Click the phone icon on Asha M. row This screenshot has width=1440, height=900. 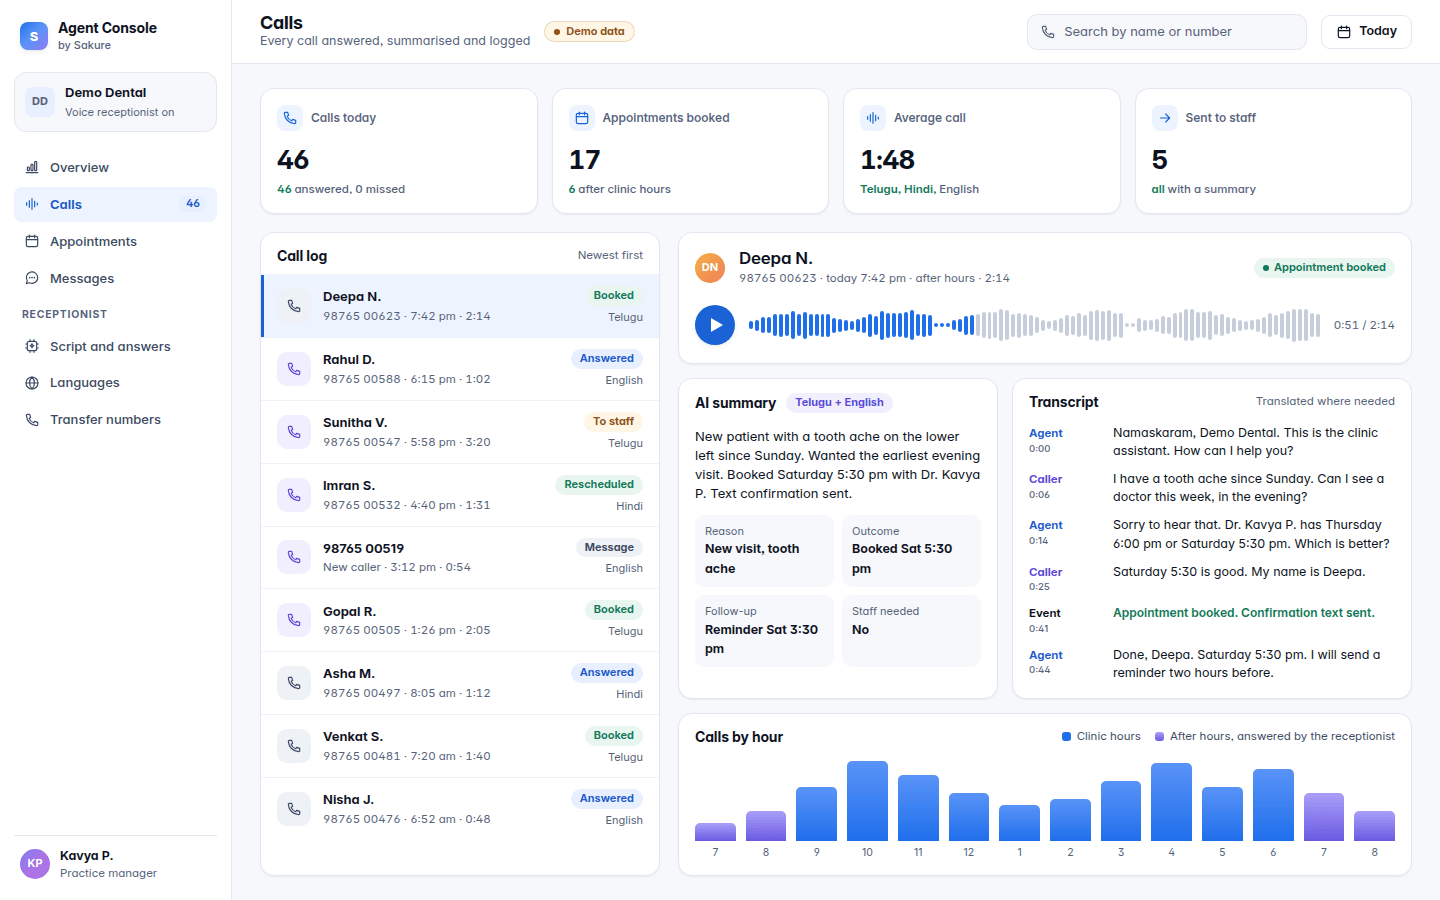pyautogui.click(x=294, y=683)
